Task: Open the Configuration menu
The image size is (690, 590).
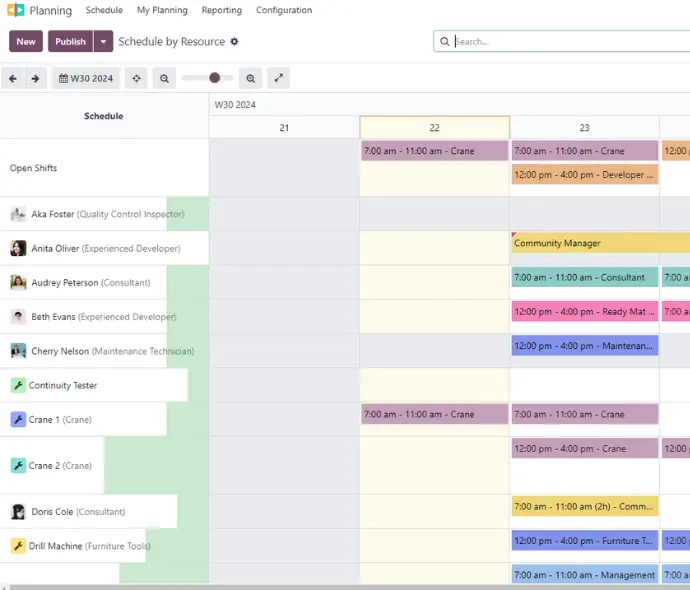Action: (284, 10)
